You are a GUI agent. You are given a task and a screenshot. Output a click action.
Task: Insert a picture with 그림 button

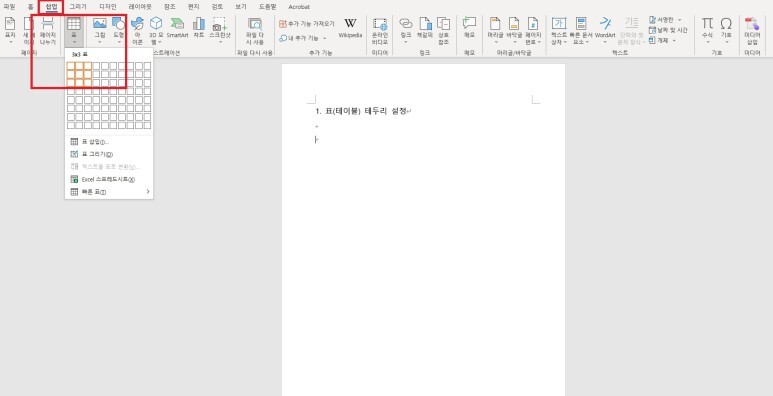point(100,30)
